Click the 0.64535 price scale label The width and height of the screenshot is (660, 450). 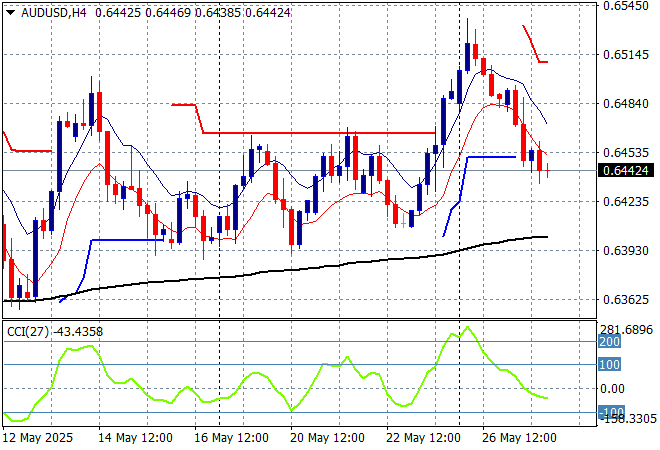(x=625, y=152)
